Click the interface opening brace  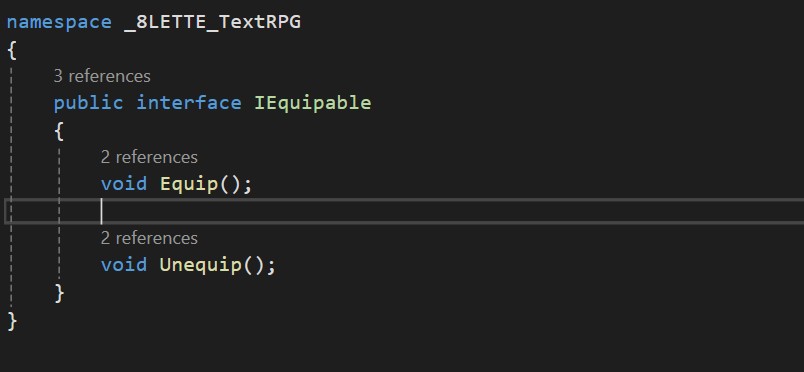click(x=59, y=132)
